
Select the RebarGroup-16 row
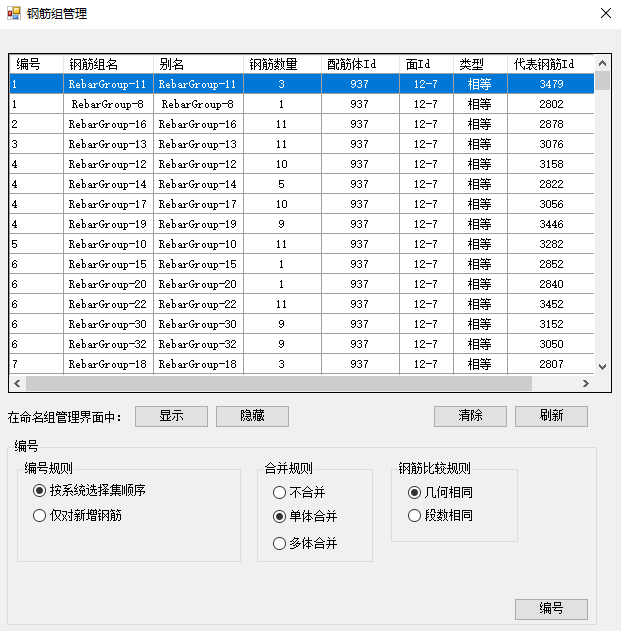point(108,124)
